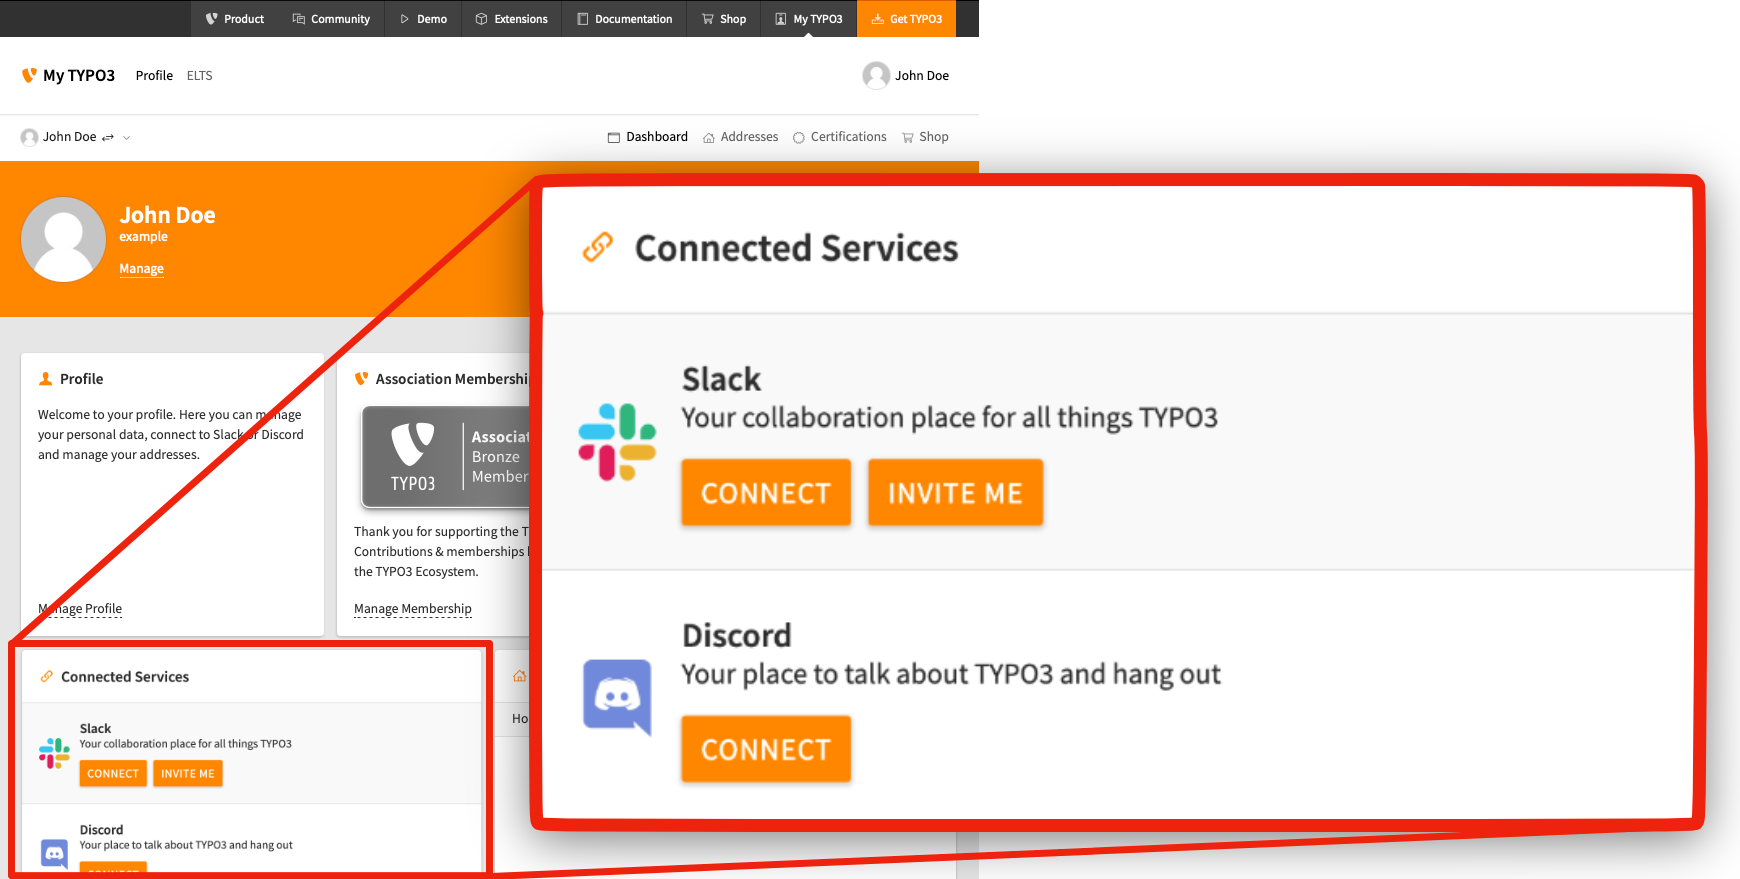Click the Association Membership TYPO3 icon
The width and height of the screenshot is (1740, 879).
(361, 379)
